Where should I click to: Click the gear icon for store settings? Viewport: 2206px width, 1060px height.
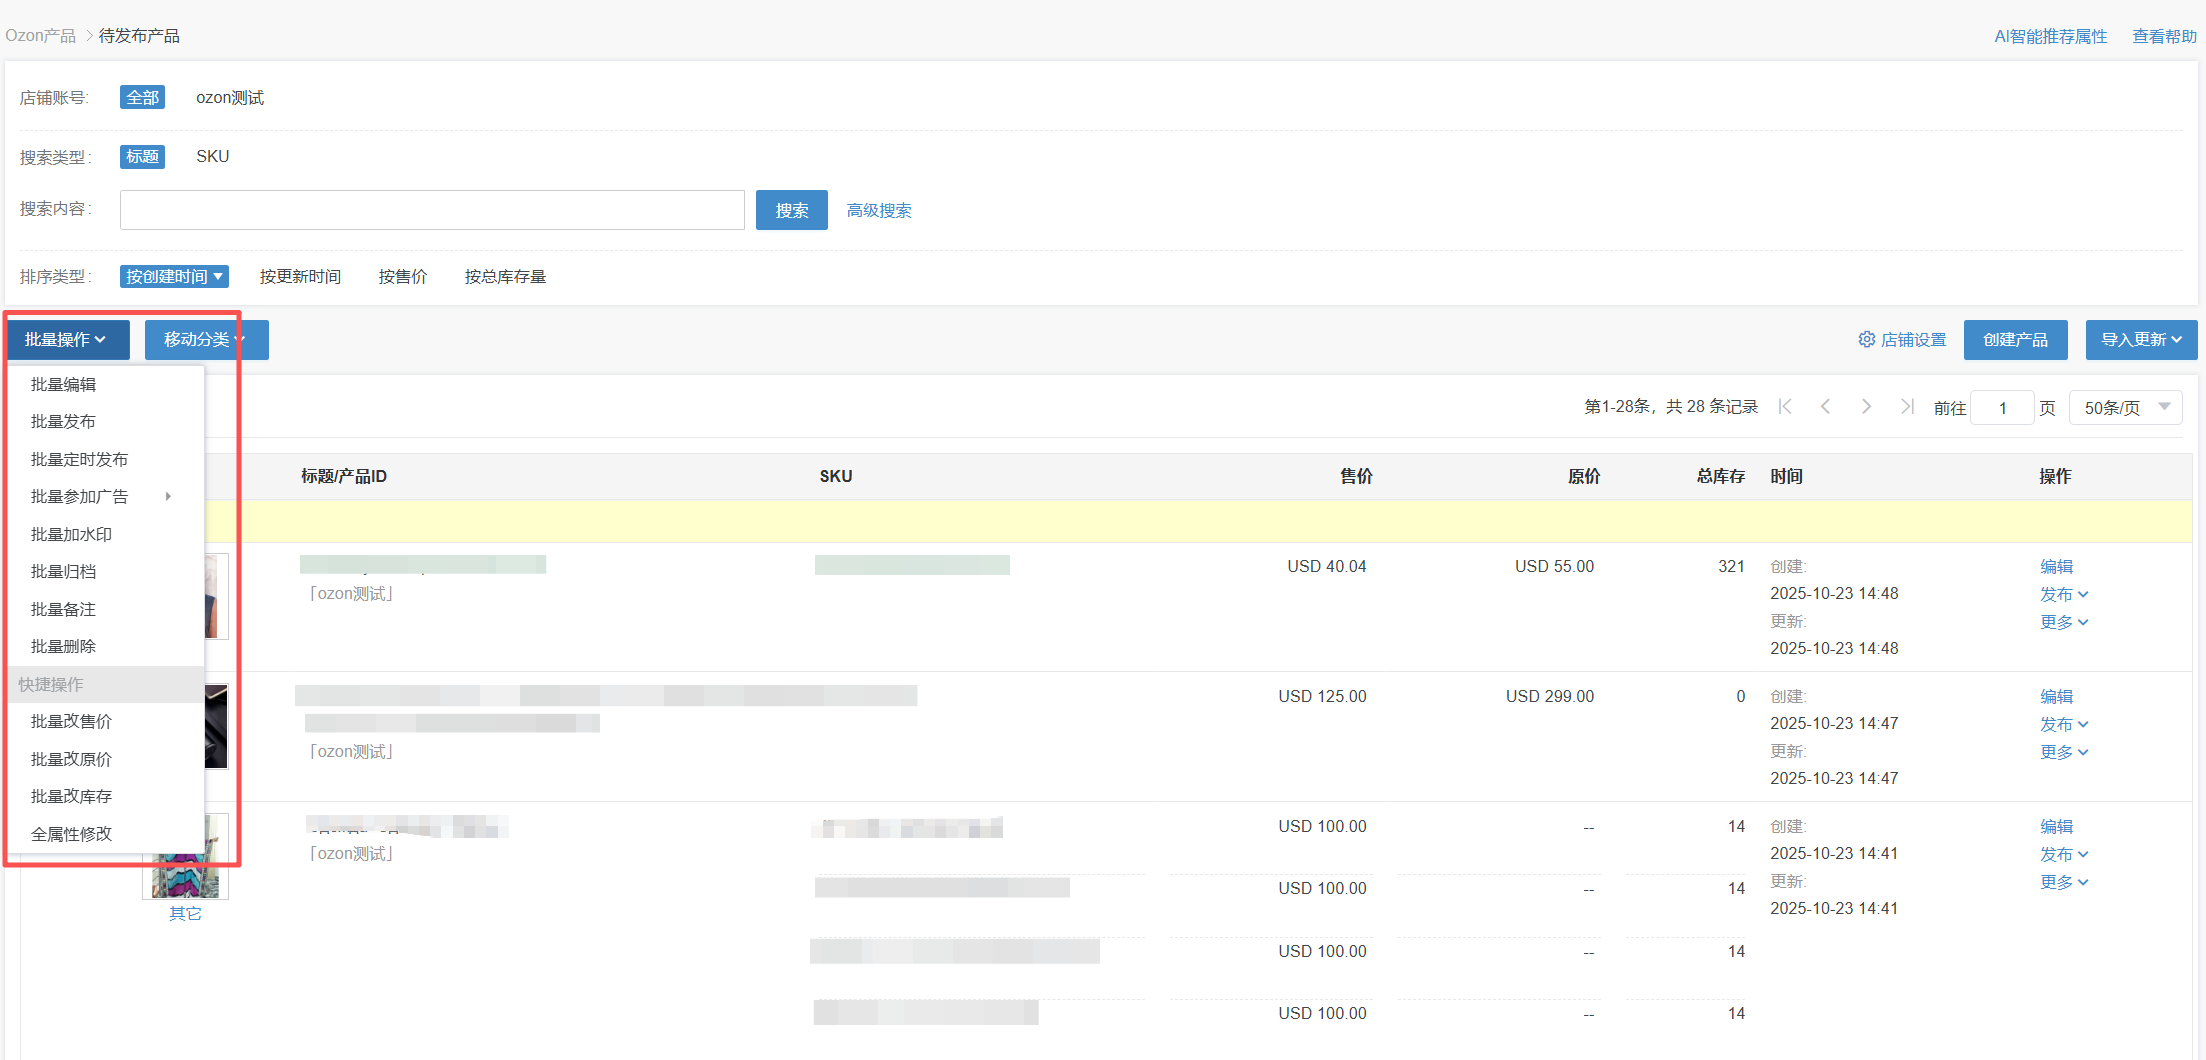coord(1866,340)
